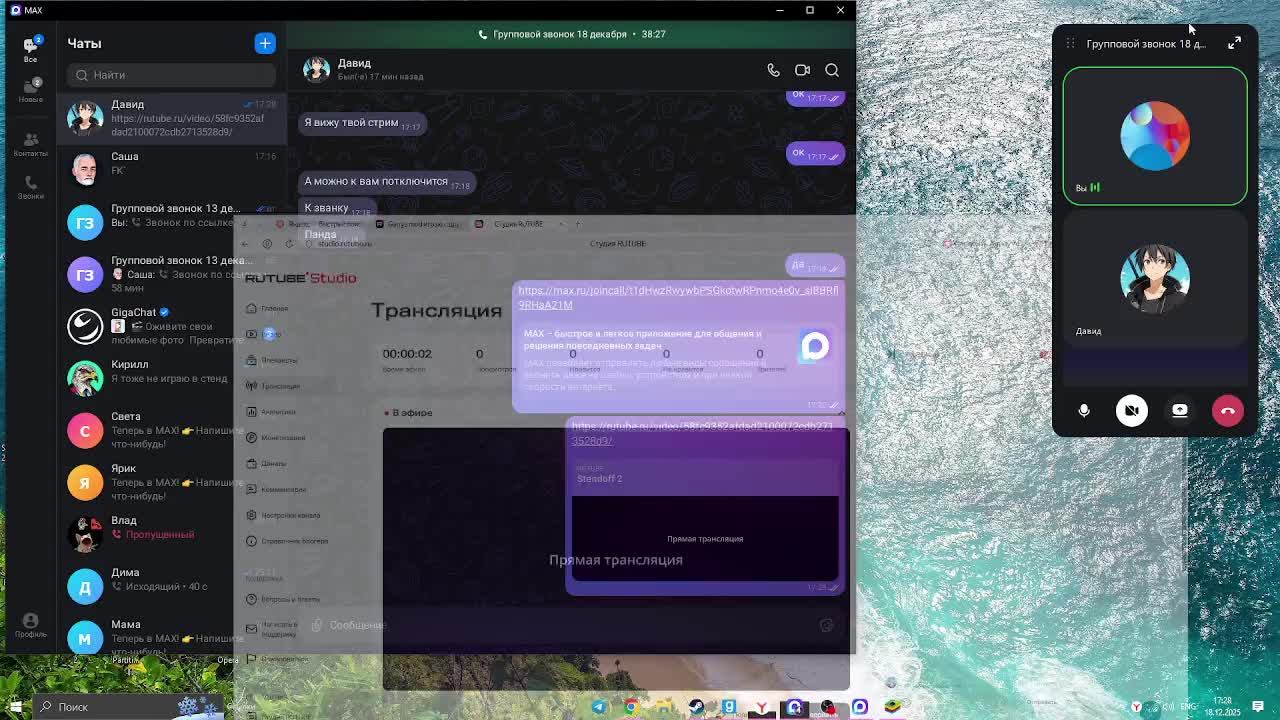1280x720 pixels.
Task: Click the message input field
Action: tap(570, 625)
